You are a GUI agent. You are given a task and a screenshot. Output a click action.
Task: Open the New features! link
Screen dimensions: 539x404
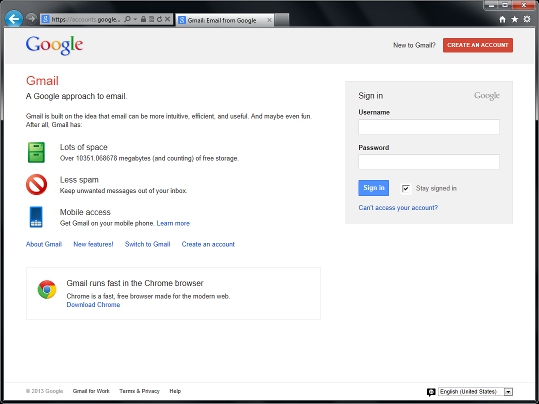[93, 244]
